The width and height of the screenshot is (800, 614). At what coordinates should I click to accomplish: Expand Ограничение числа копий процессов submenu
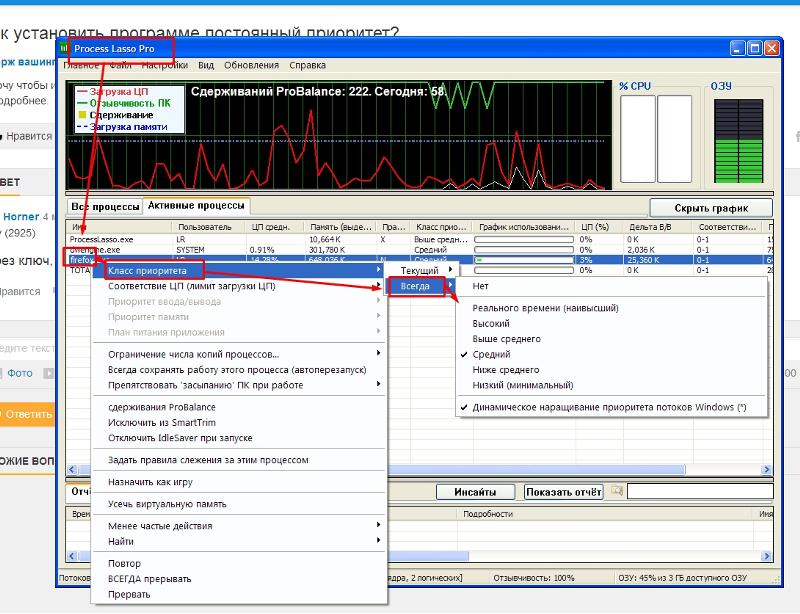coord(239,354)
